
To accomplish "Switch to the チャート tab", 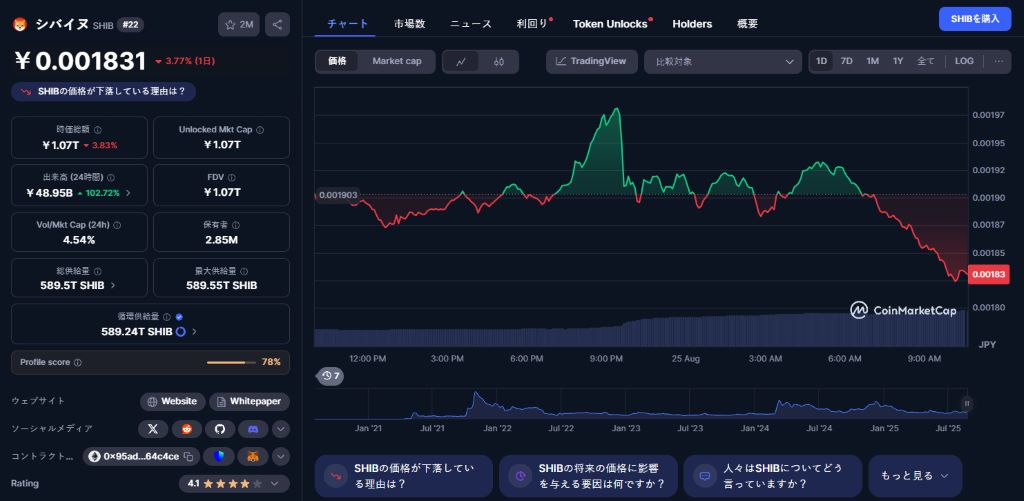I will [347, 24].
